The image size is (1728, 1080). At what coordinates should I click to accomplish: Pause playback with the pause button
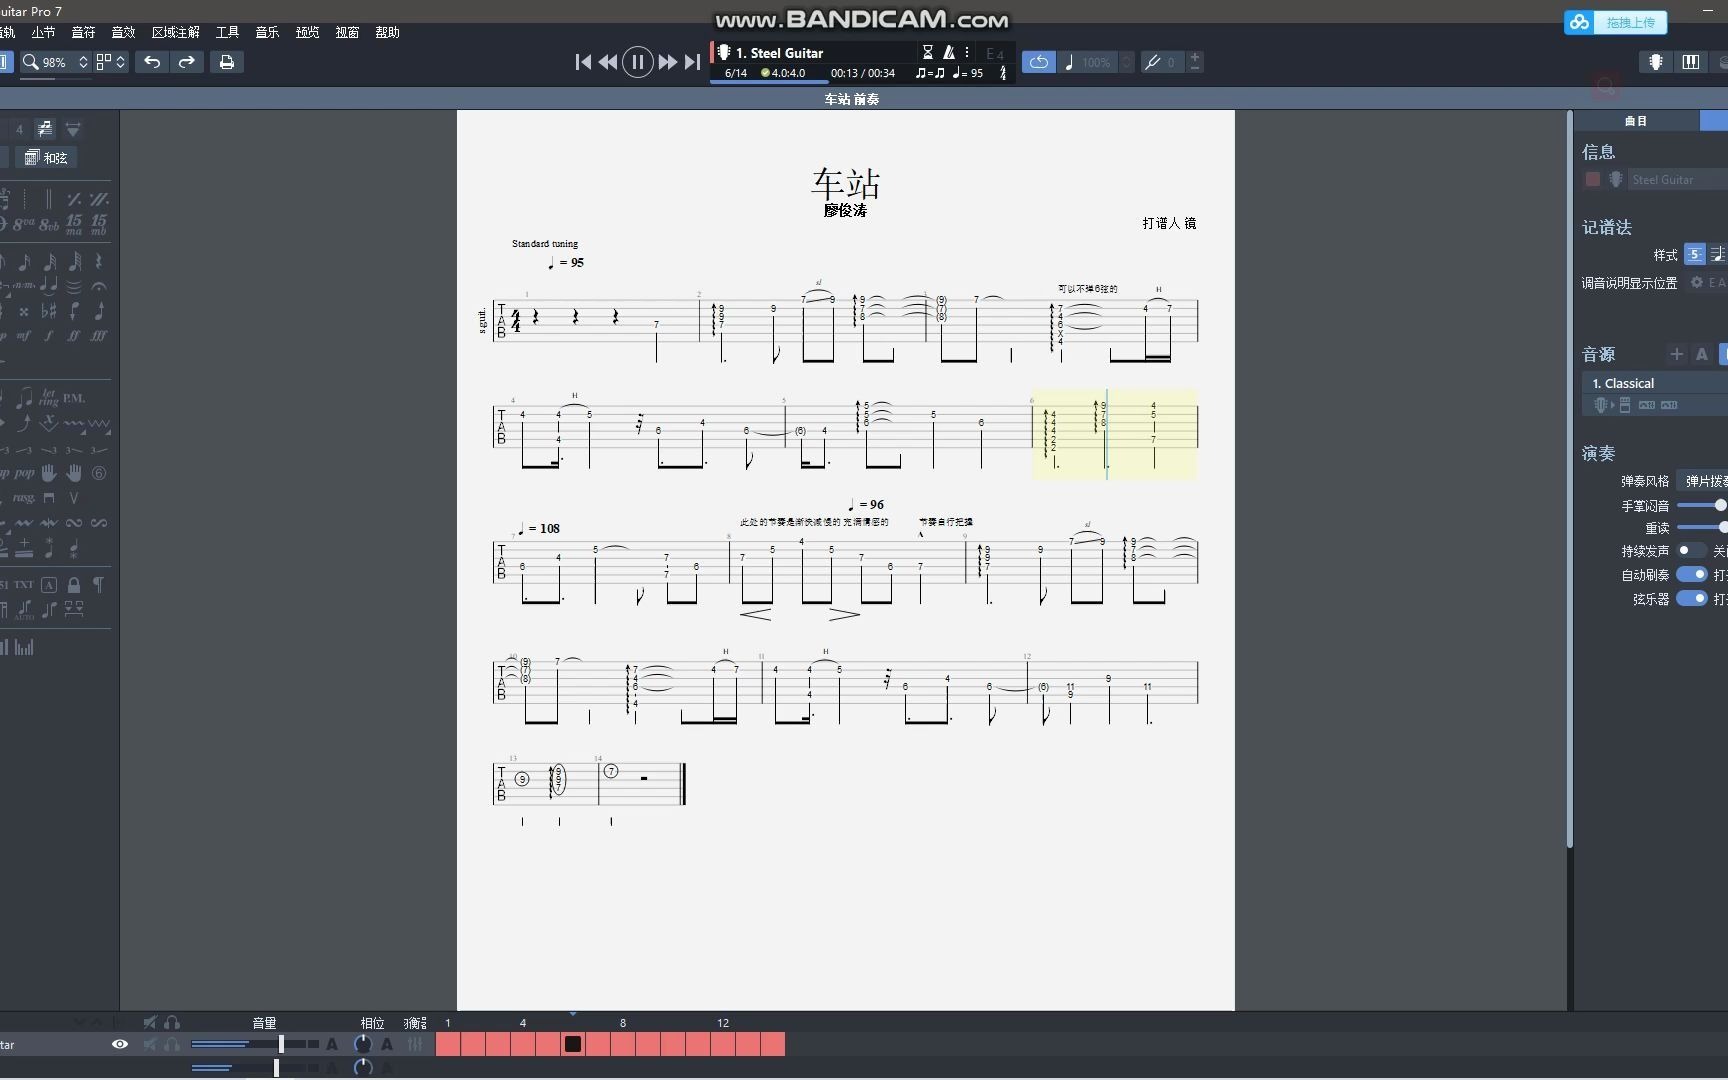[637, 62]
